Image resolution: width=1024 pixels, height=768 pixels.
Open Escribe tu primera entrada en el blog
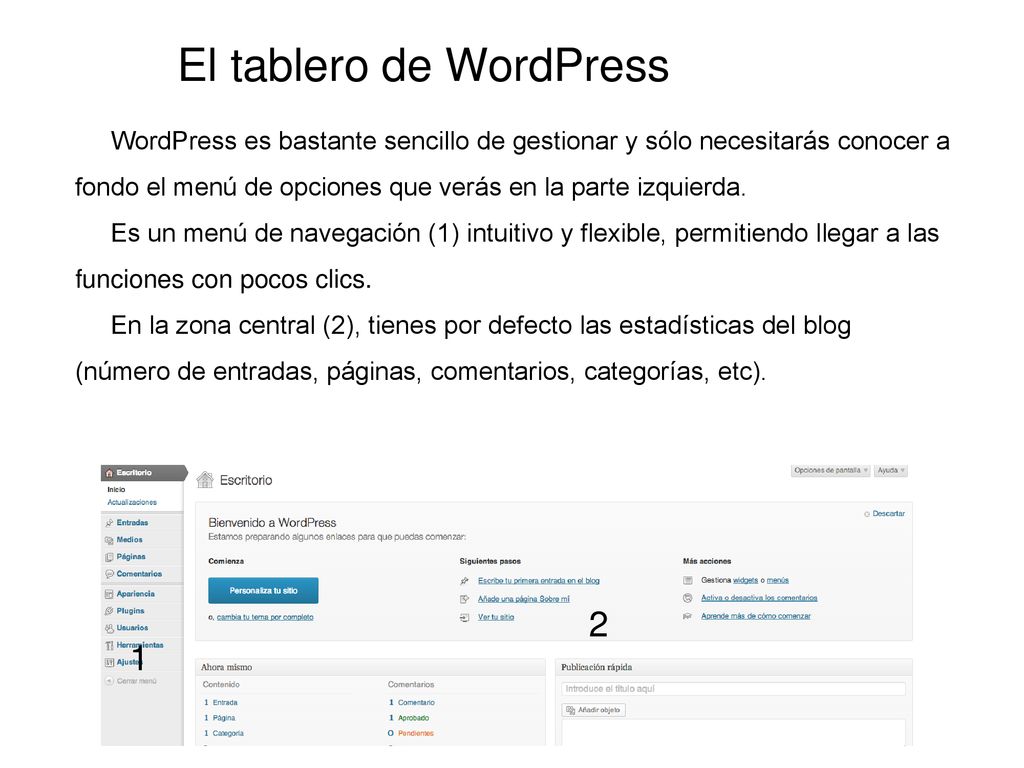coord(539,581)
